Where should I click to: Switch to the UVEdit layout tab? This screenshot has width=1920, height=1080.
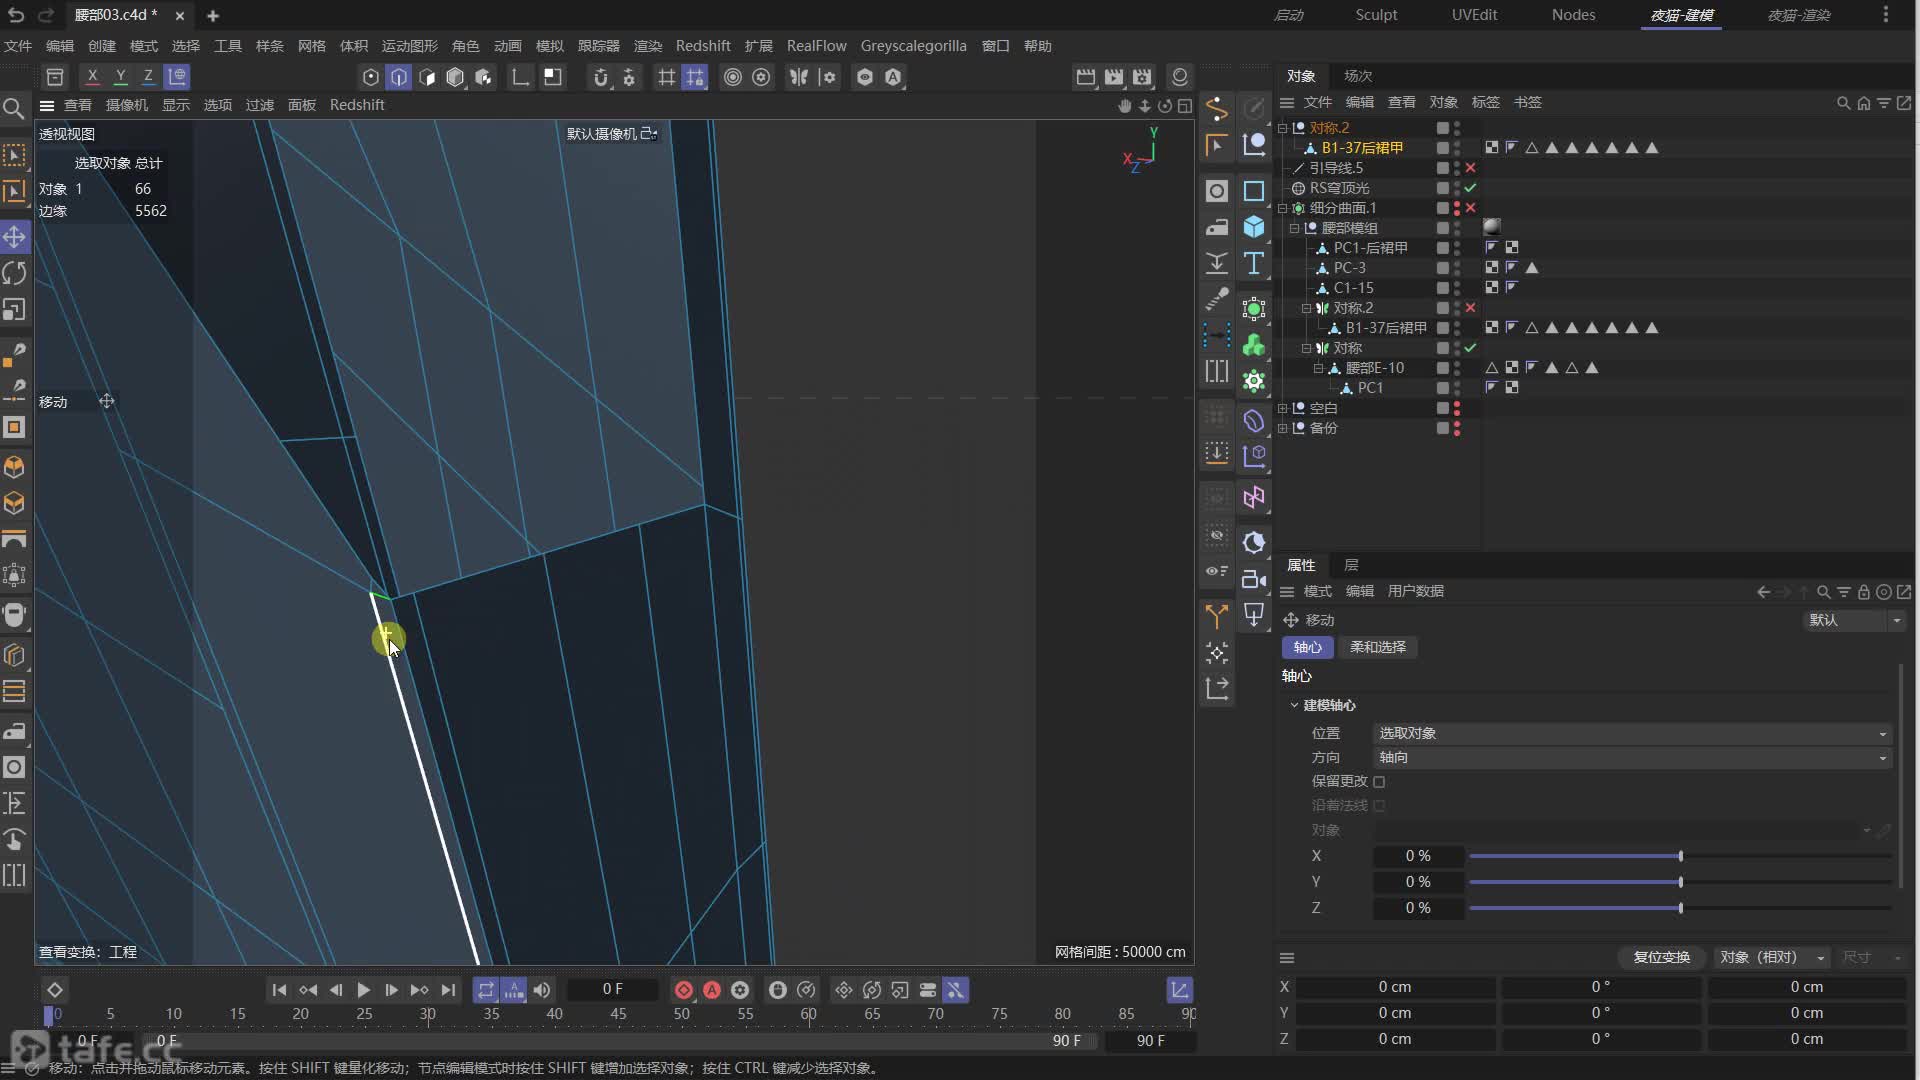point(1474,15)
